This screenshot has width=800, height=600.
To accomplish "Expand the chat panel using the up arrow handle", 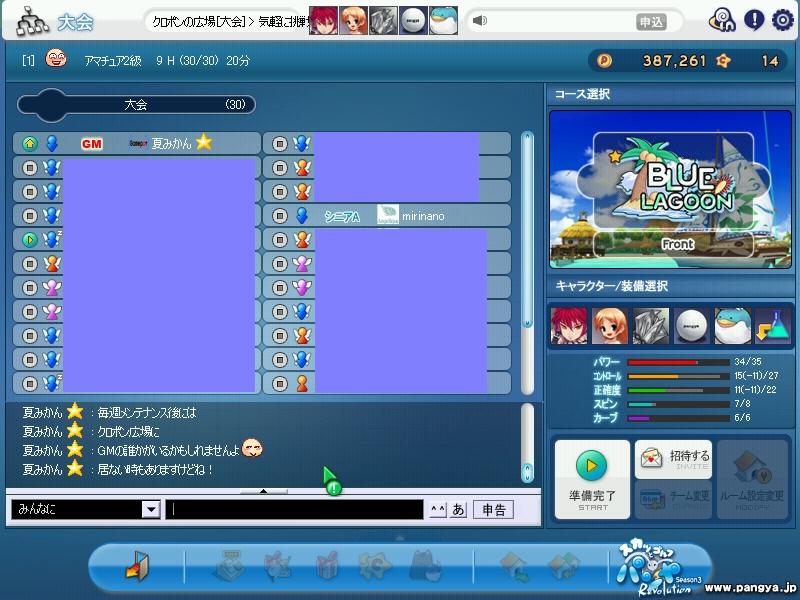I will (263, 491).
